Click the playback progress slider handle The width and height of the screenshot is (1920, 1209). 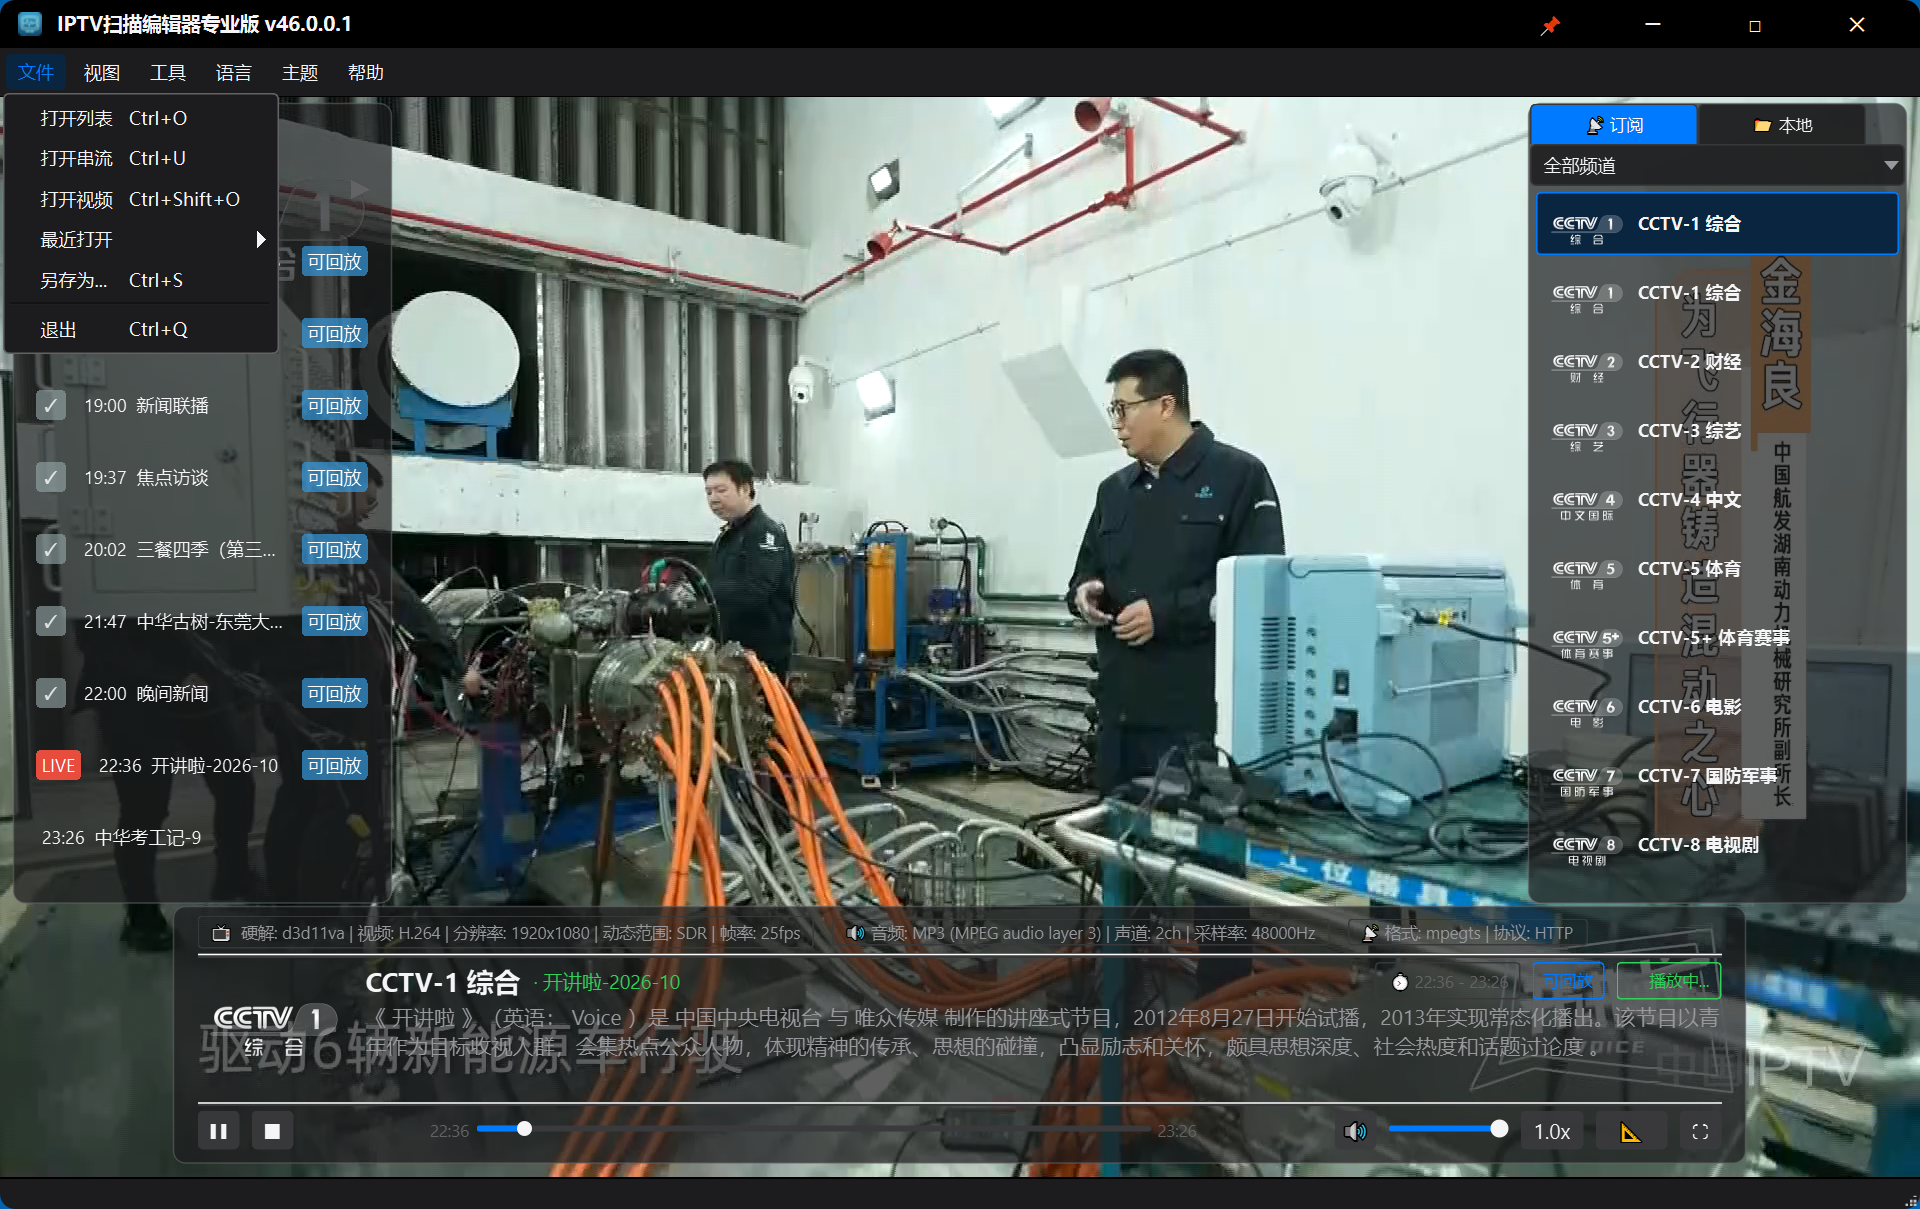pos(524,1129)
